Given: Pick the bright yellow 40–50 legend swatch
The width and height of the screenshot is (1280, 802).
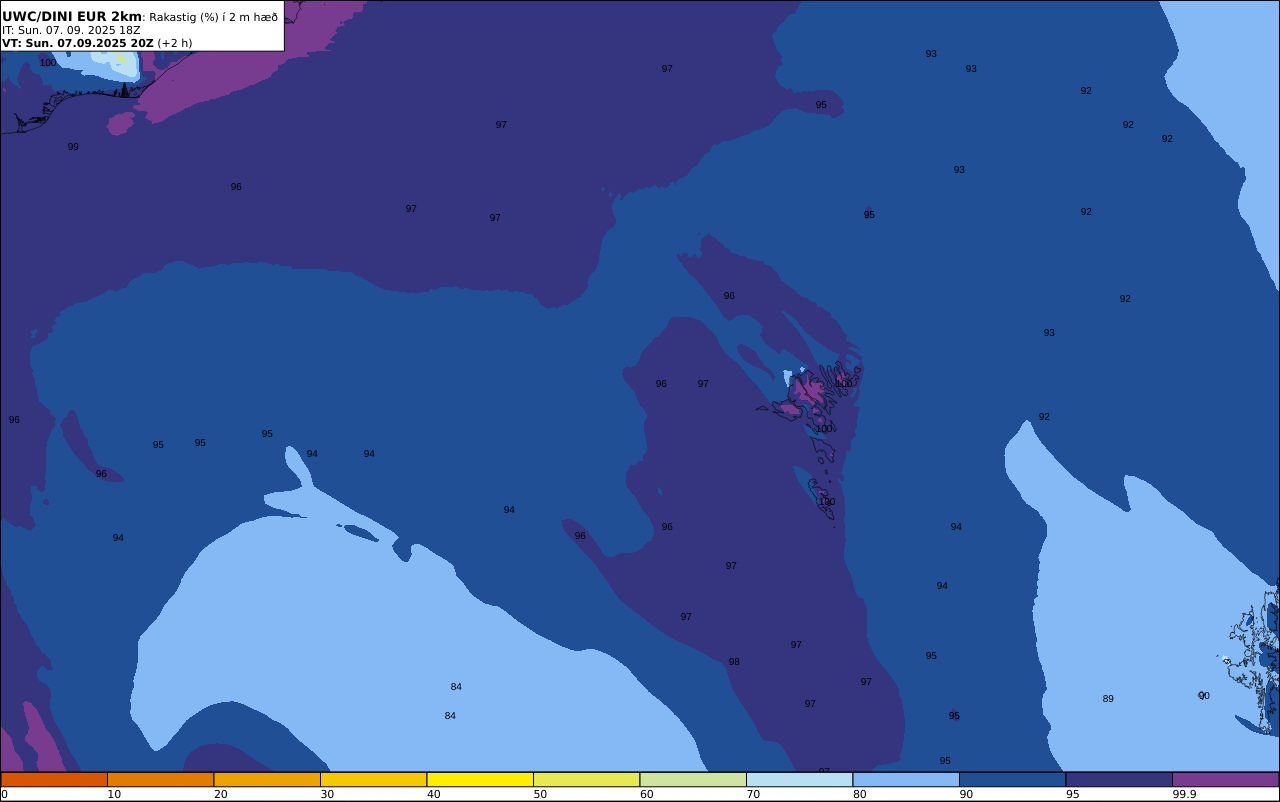Looking at the screenshot, I should [480, 779].
